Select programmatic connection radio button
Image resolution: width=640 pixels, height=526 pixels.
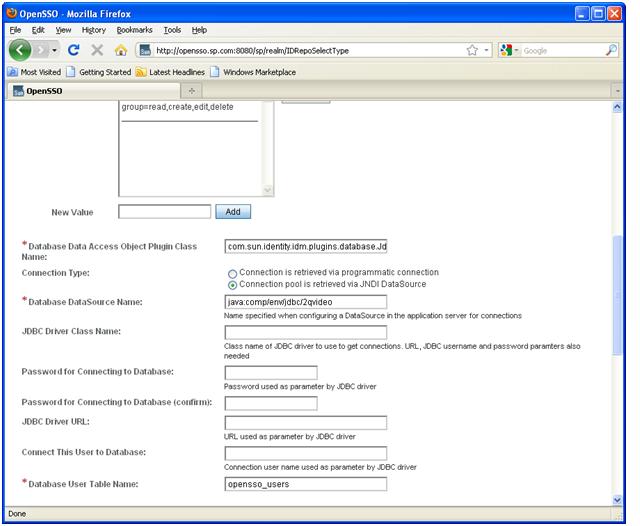pos(232,273)
